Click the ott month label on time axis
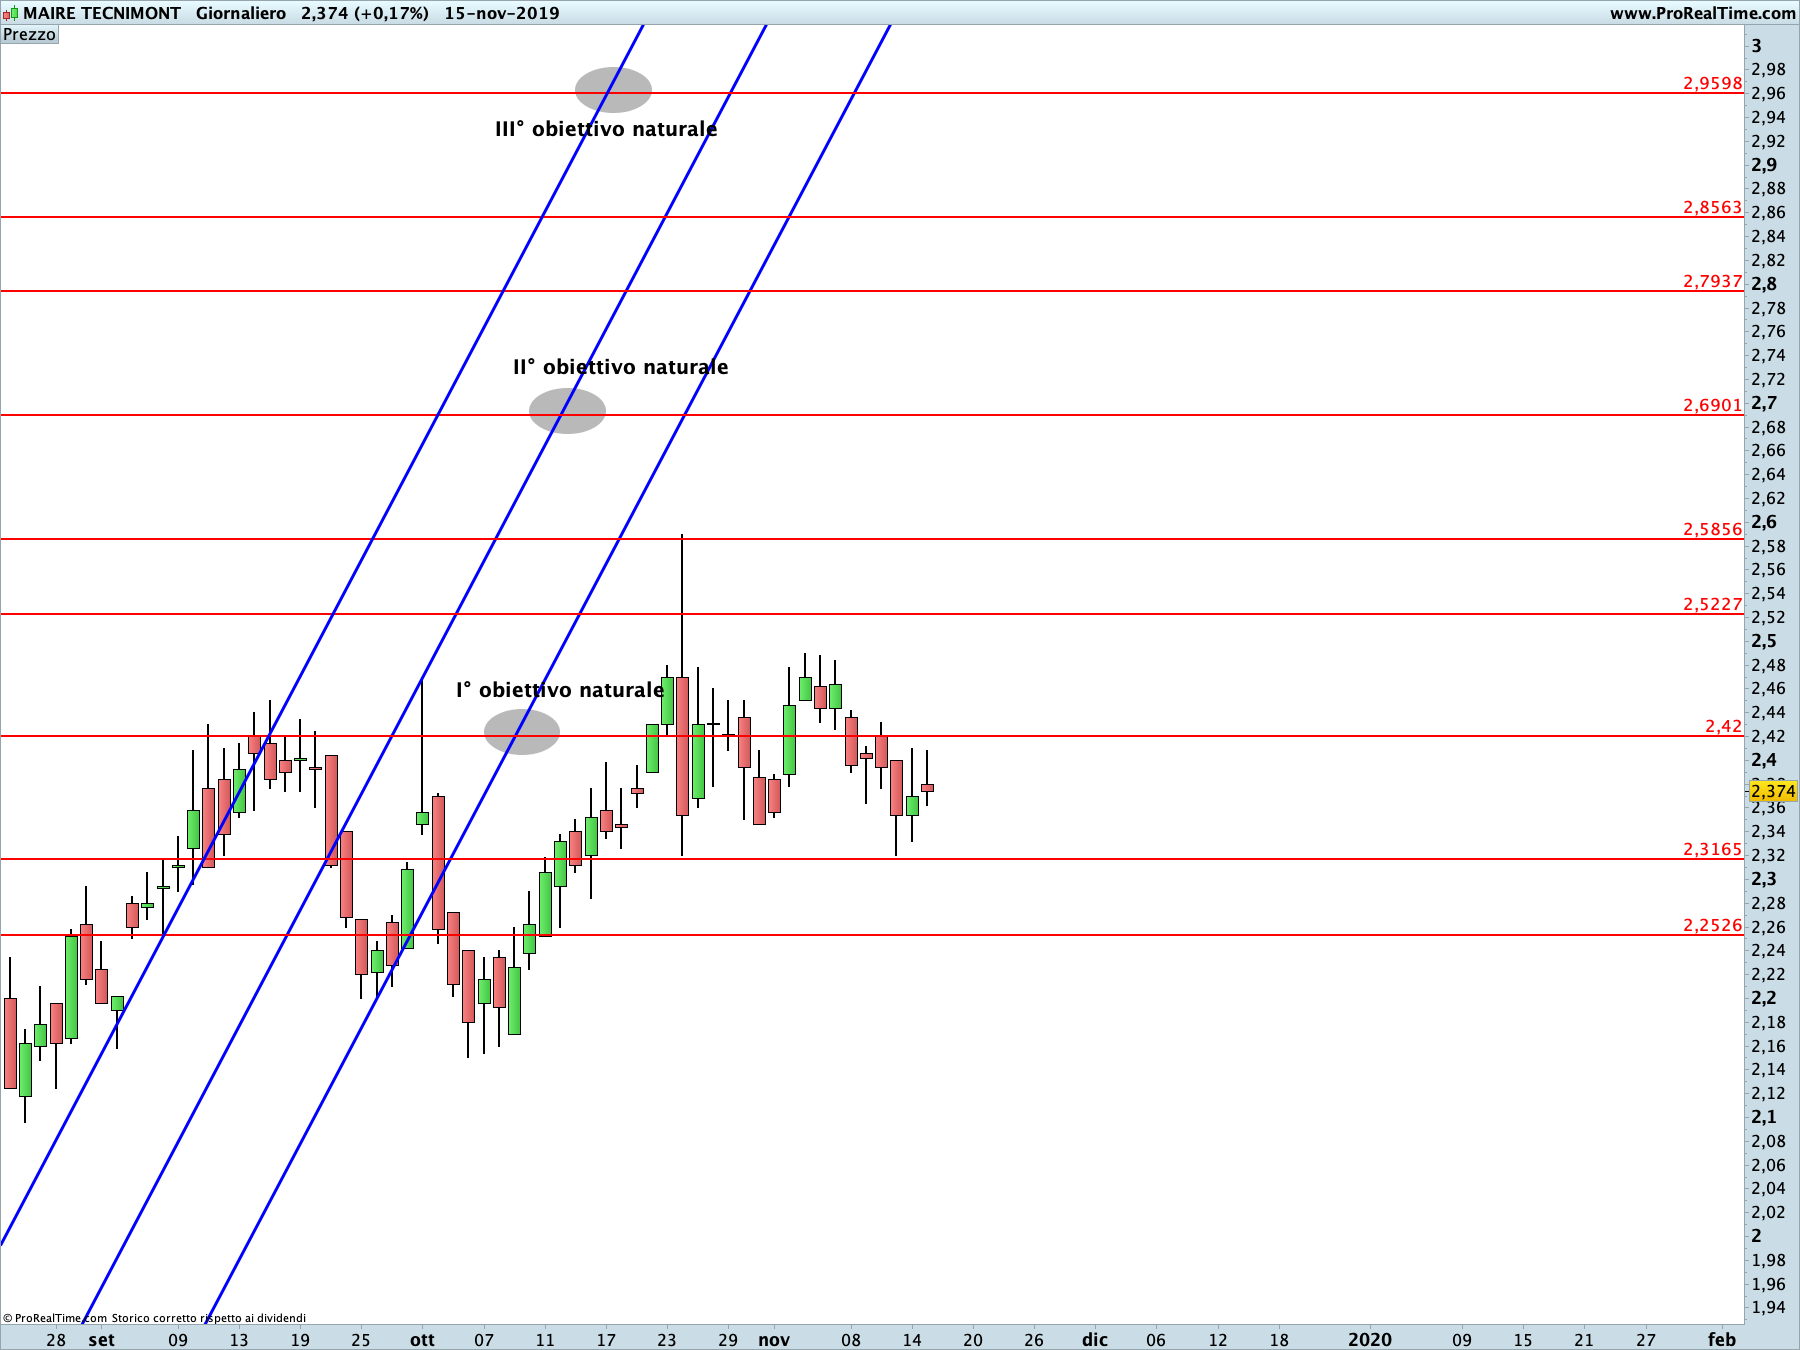This screenshot has height=1350, width=1800. coord(422,1339)
